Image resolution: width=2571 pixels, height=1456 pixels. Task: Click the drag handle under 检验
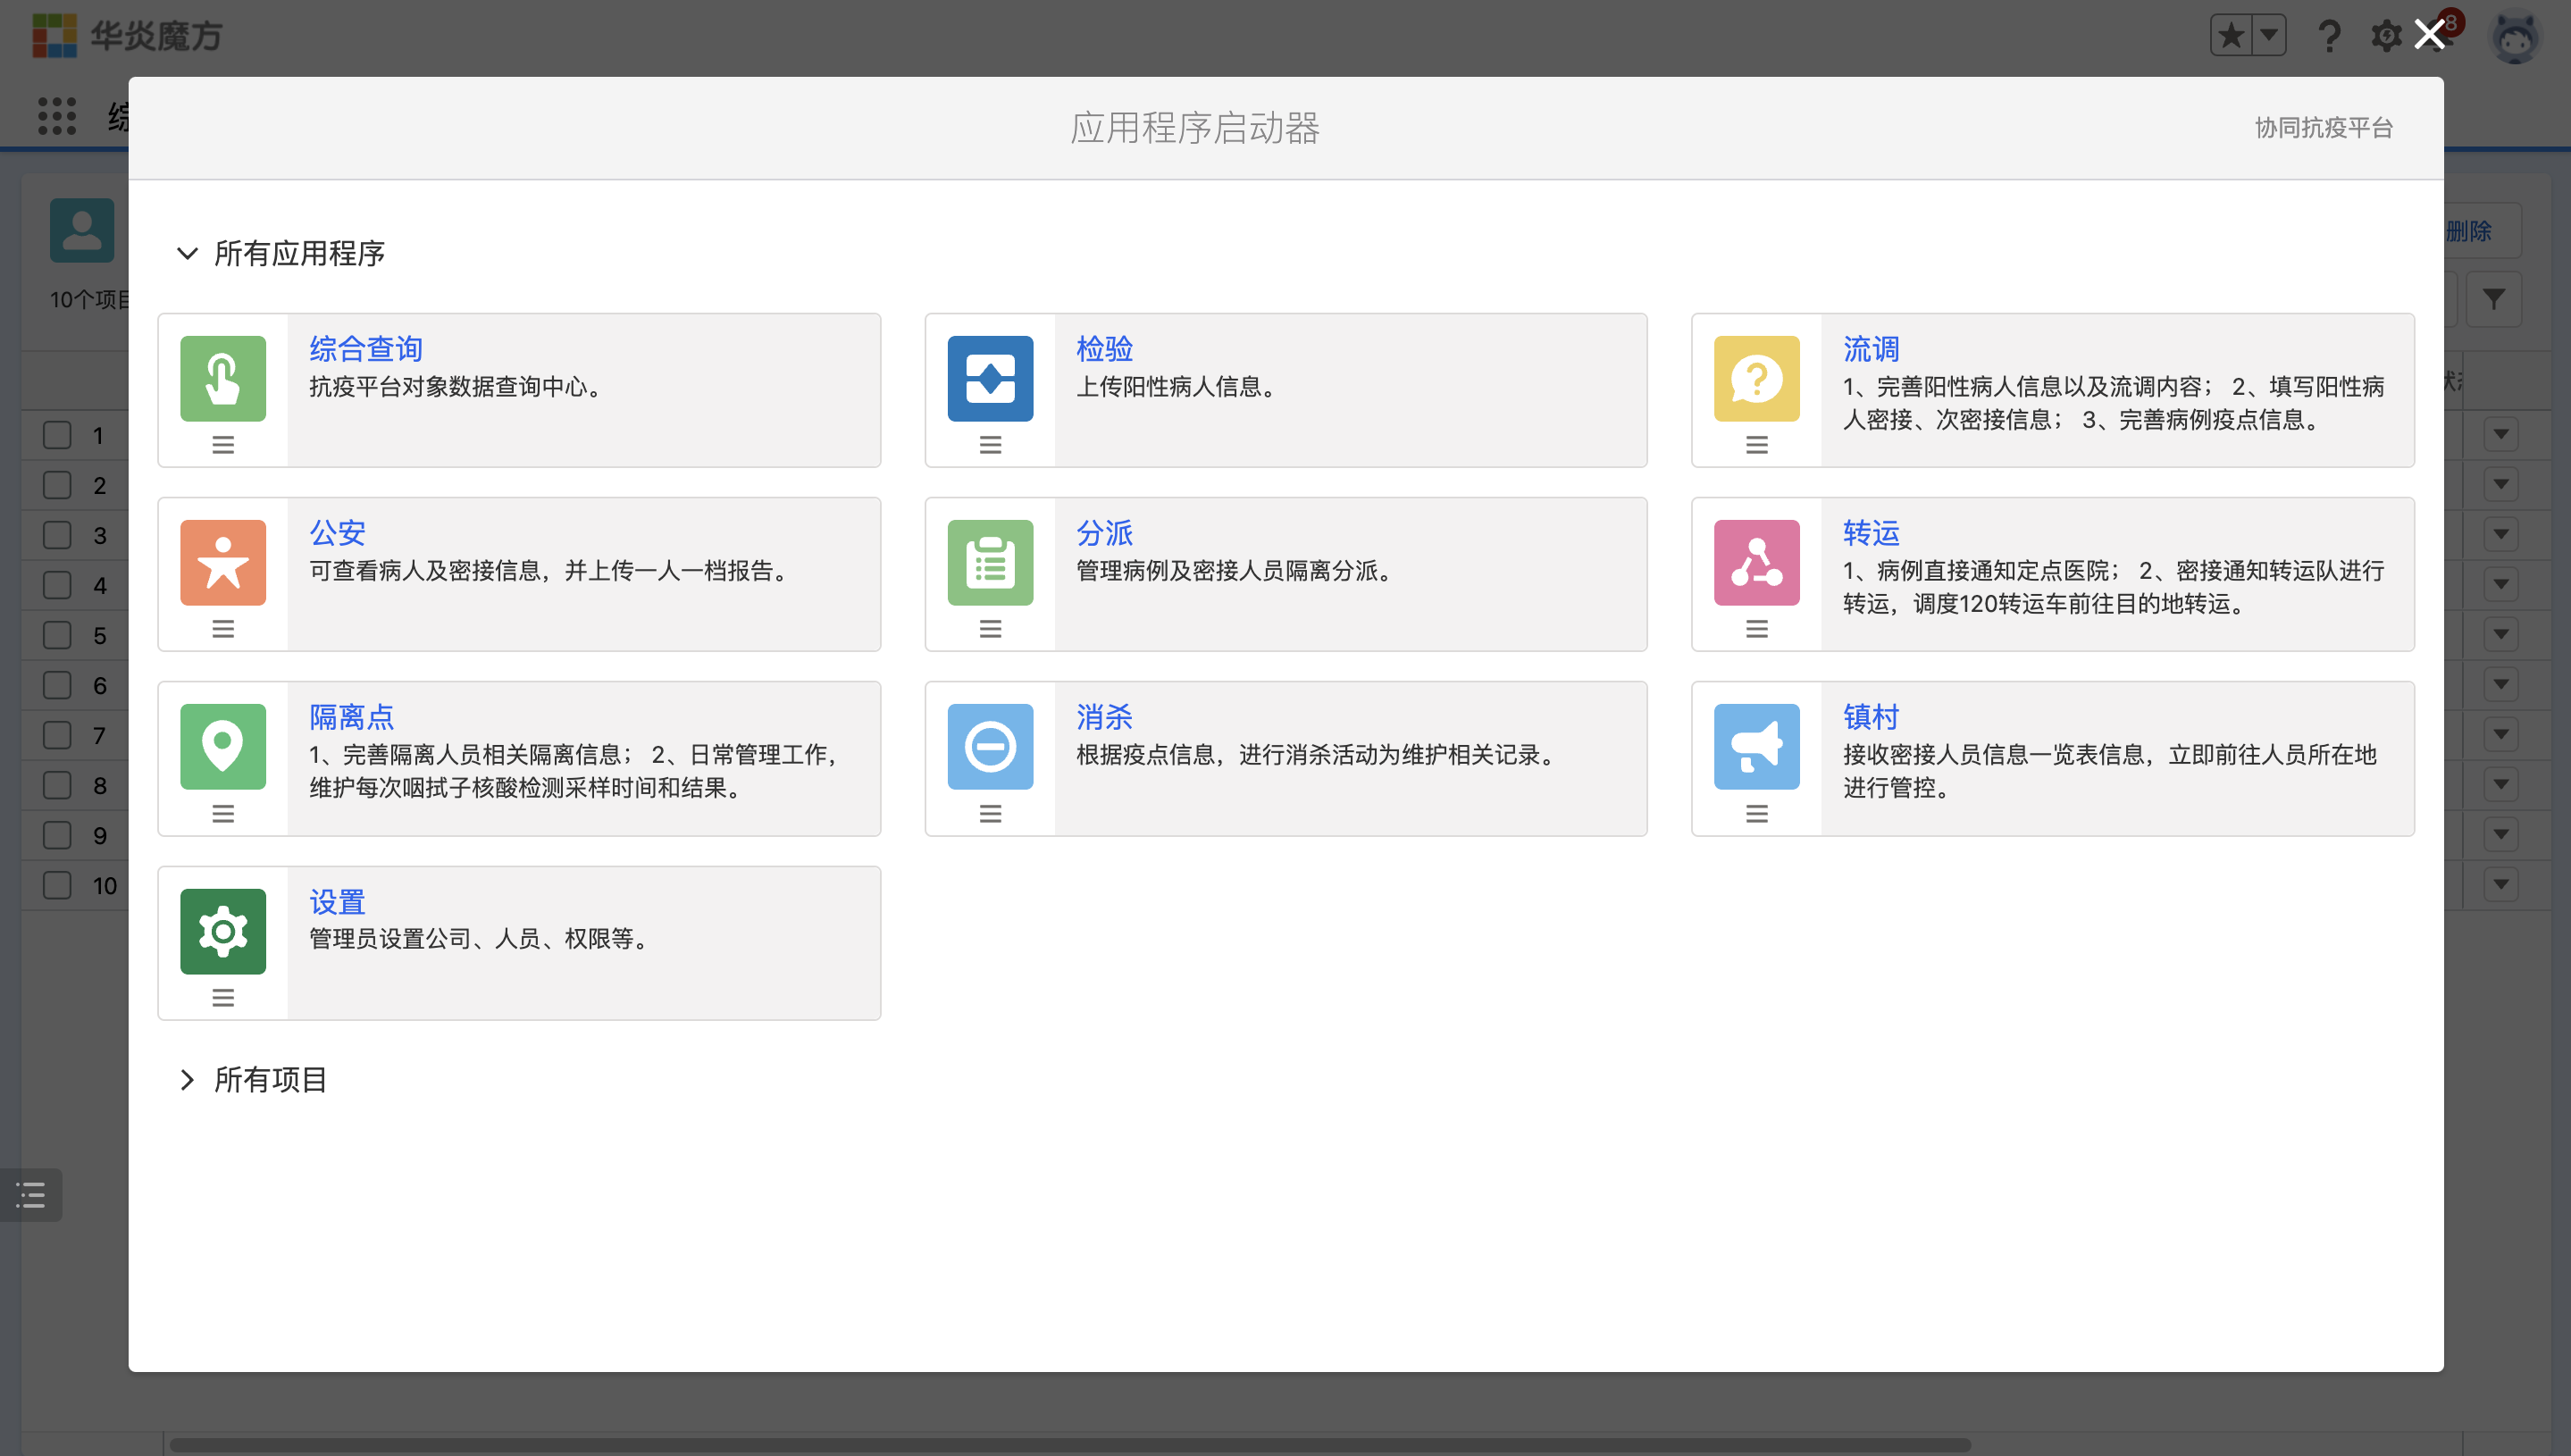990,445
